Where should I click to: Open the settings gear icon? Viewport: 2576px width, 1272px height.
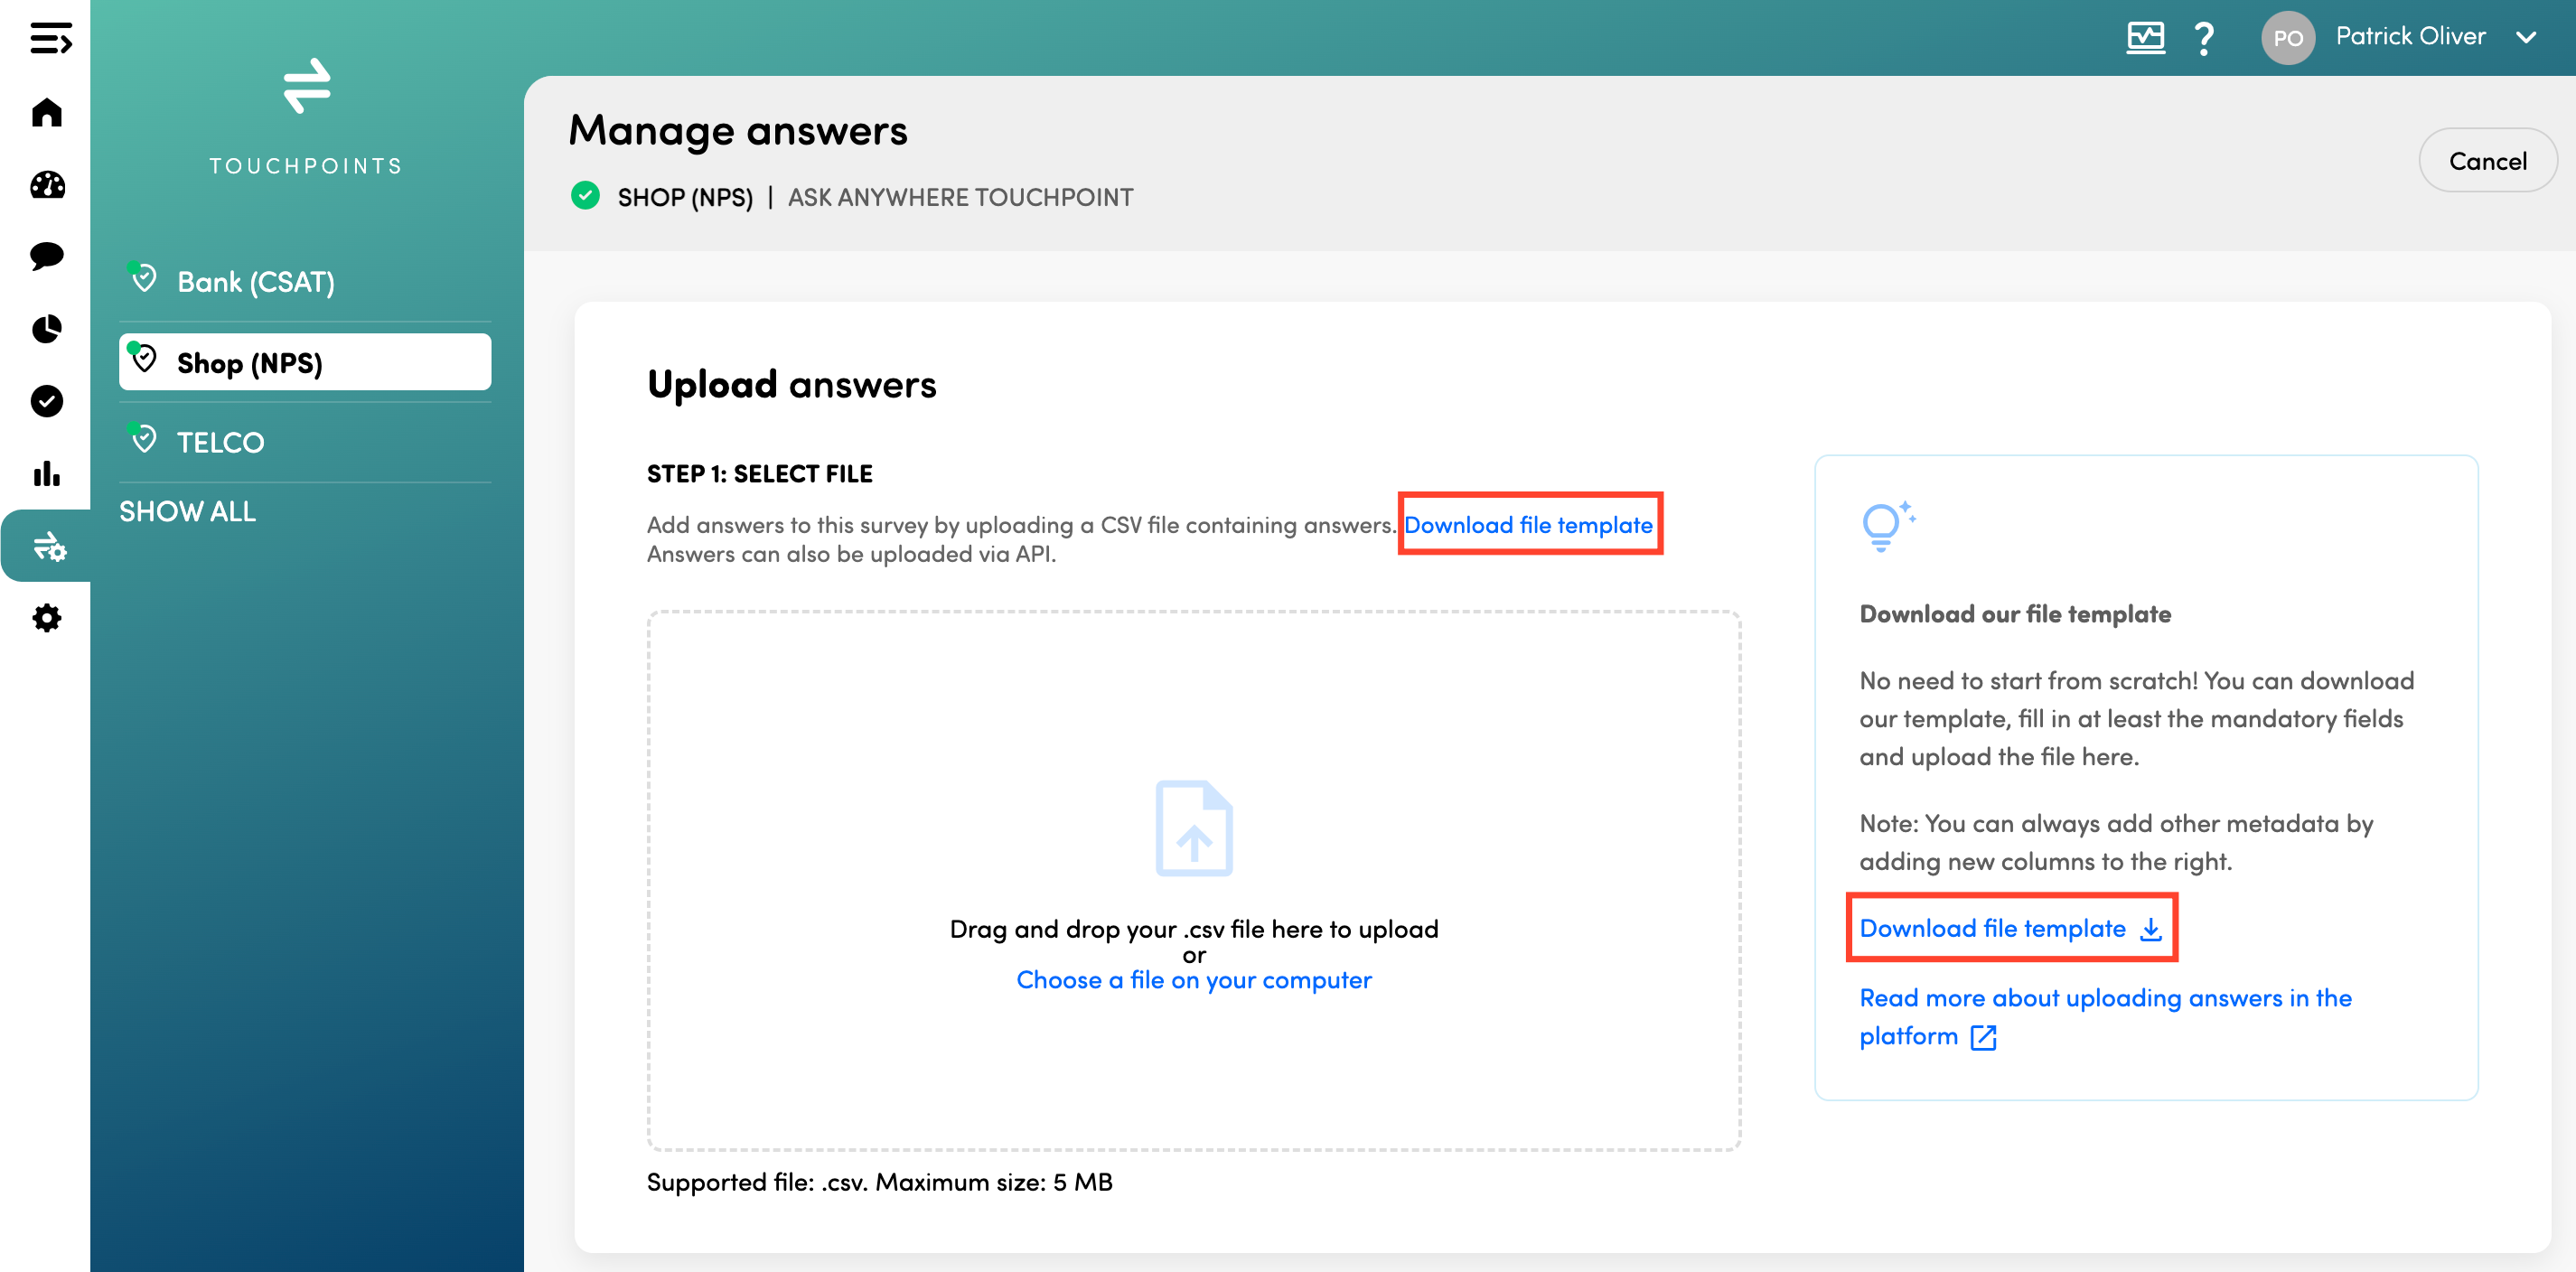click(x=47, y=618)
